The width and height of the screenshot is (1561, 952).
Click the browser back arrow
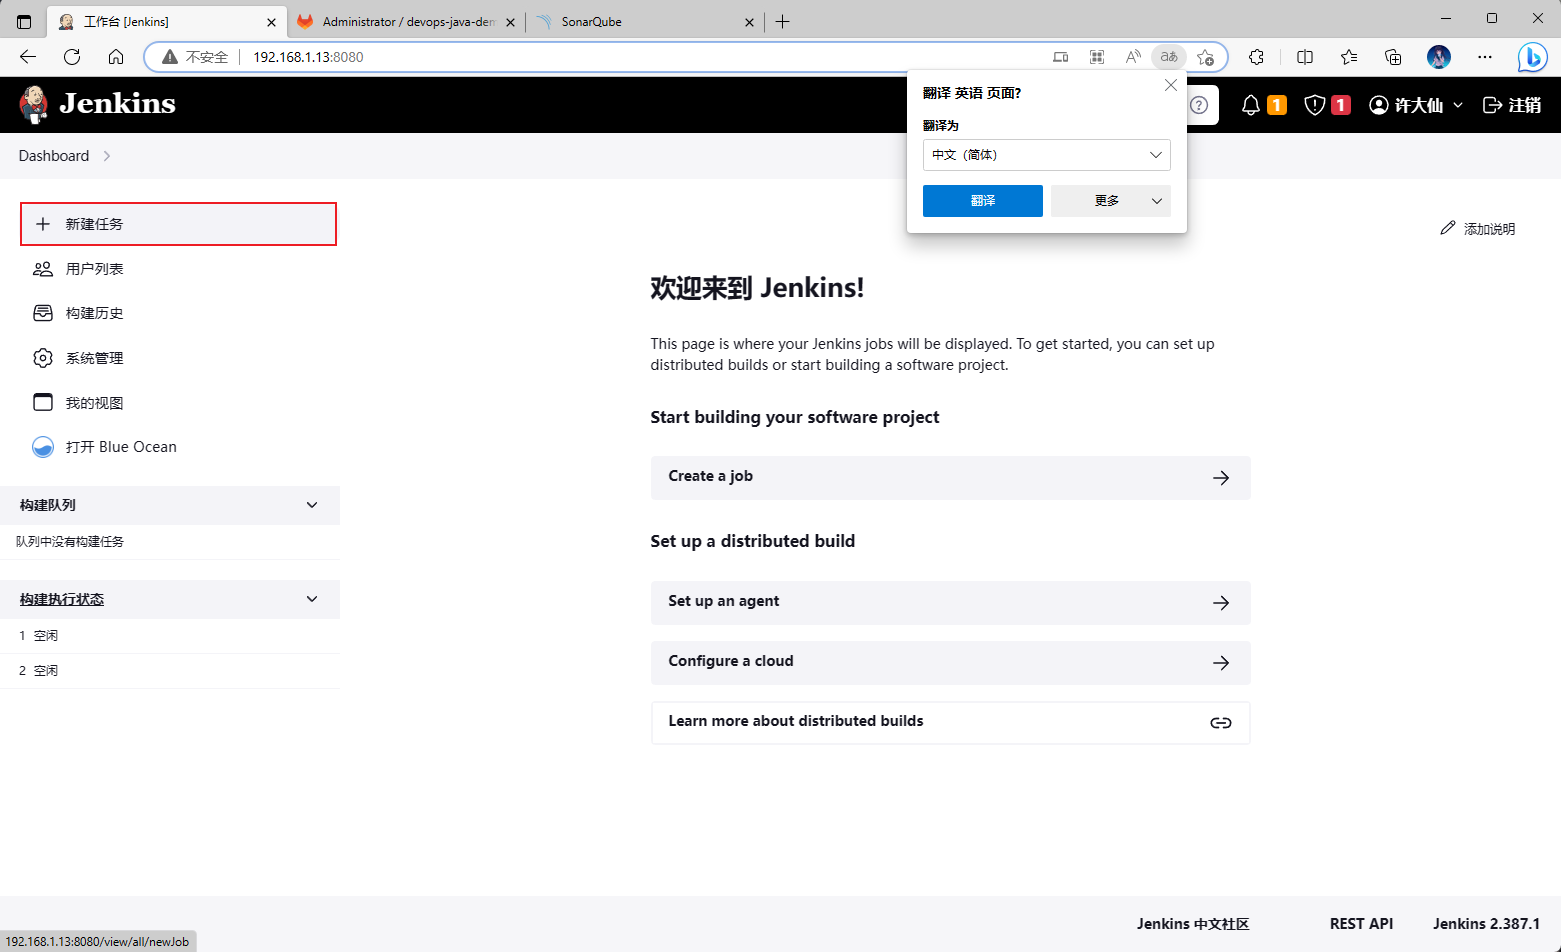28,57
